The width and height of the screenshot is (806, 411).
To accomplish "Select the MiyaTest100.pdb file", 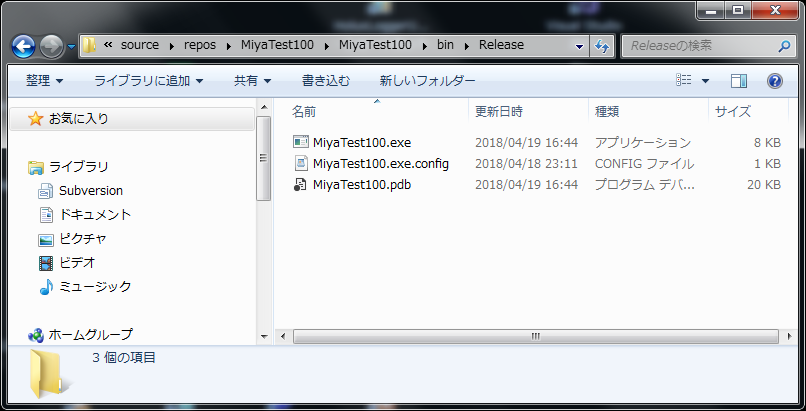I will [x=361, y=184].
